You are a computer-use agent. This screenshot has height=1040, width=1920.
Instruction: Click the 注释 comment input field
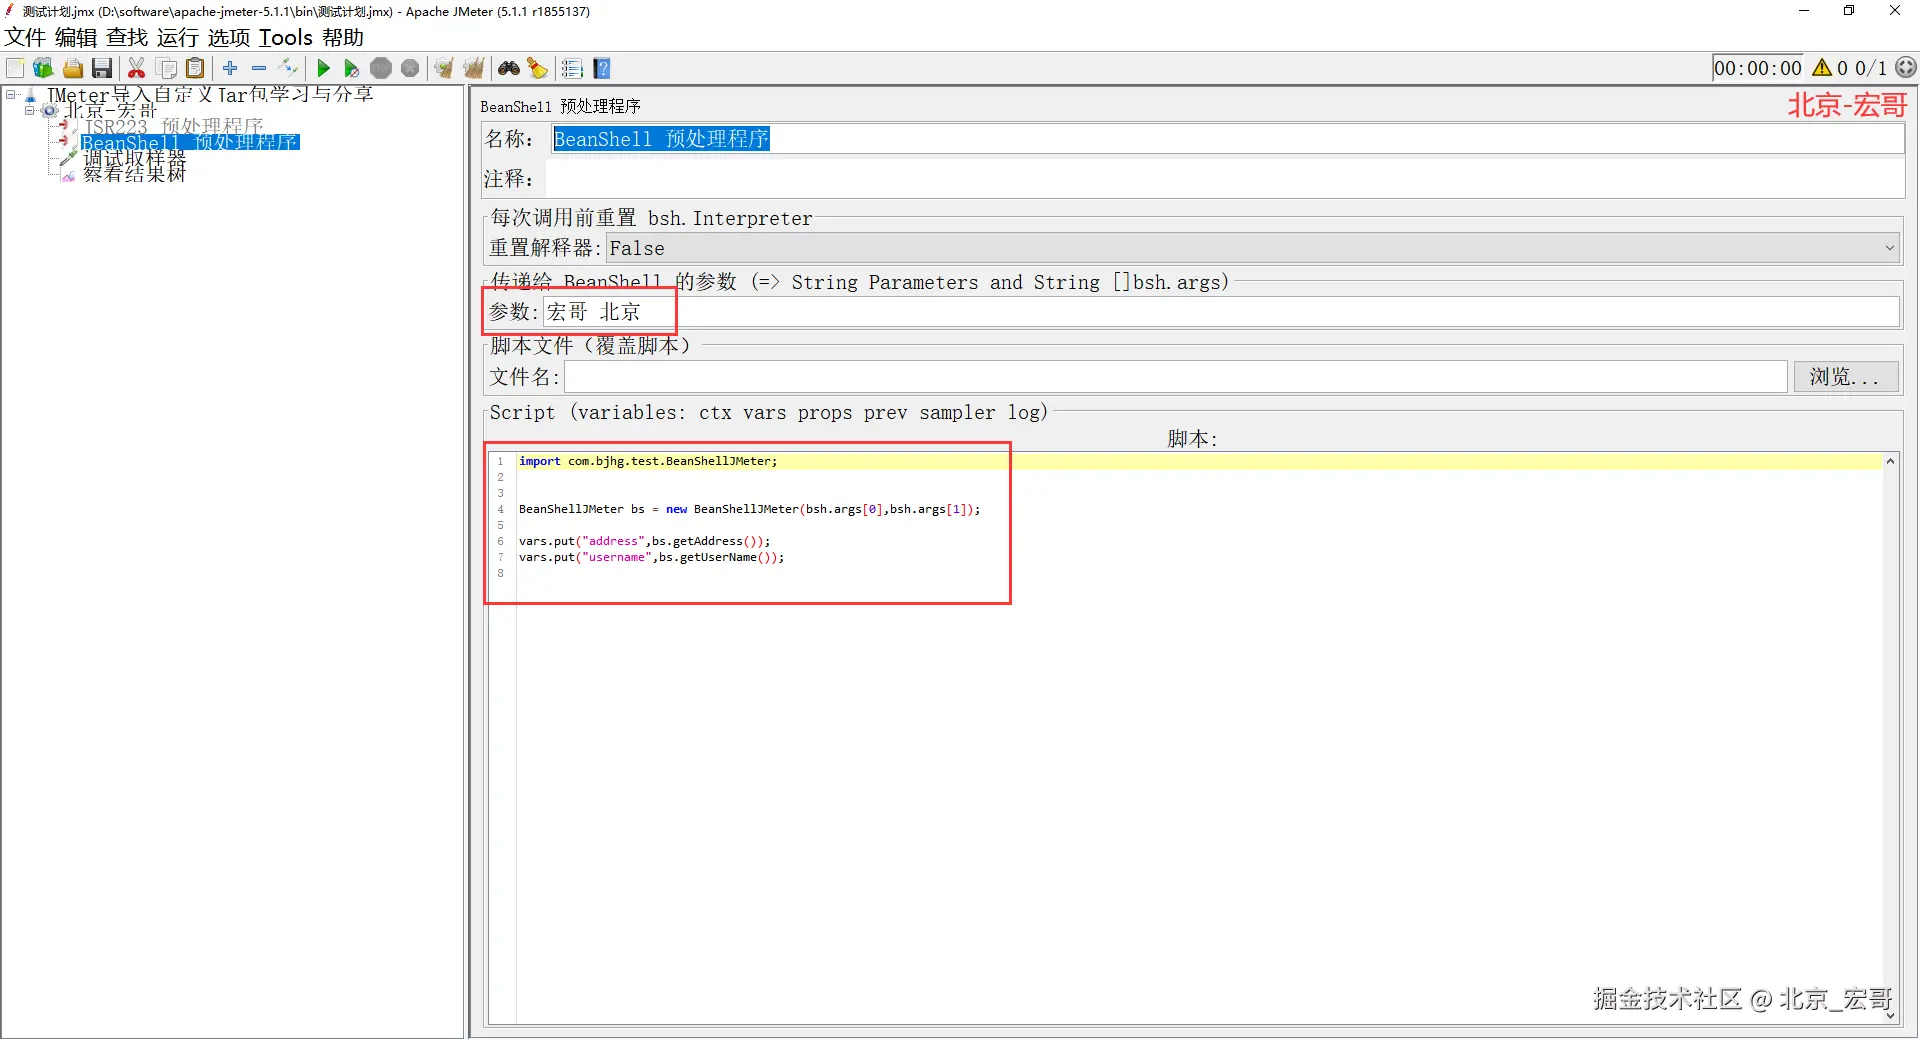tap(1226, 179)
